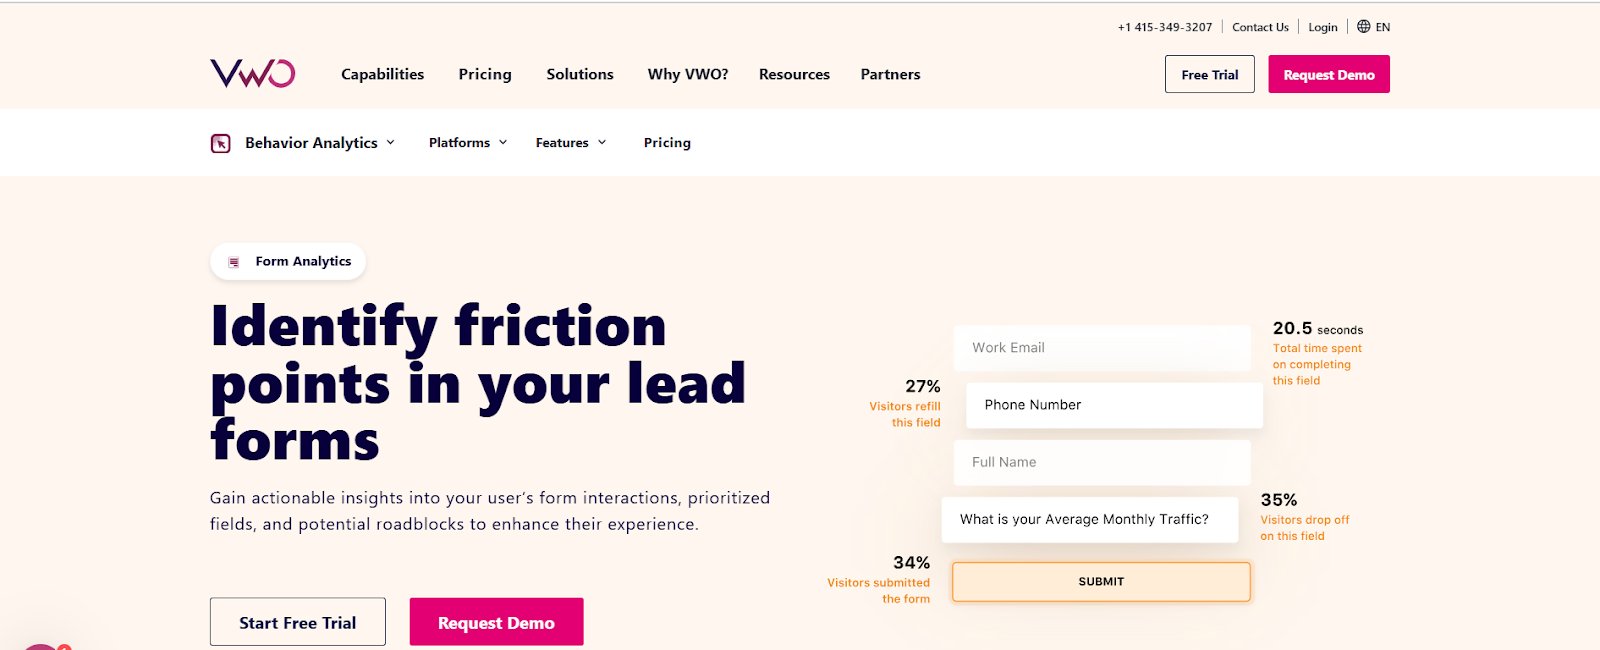The height and width of the screenshot is (650, 1600).
Task: Expand the Behavior Analytics dropdown
Action: pos(312,143)
